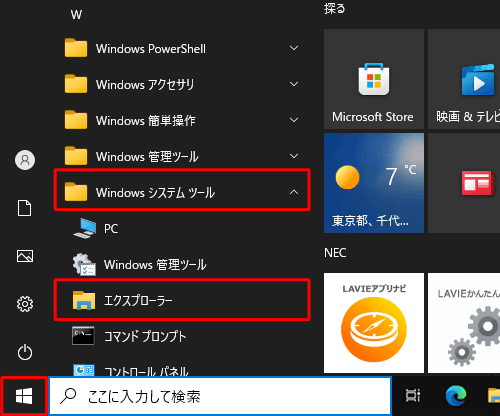
Task: Open the LAVIEアプリナビ tile
Action: click(374, 323)
